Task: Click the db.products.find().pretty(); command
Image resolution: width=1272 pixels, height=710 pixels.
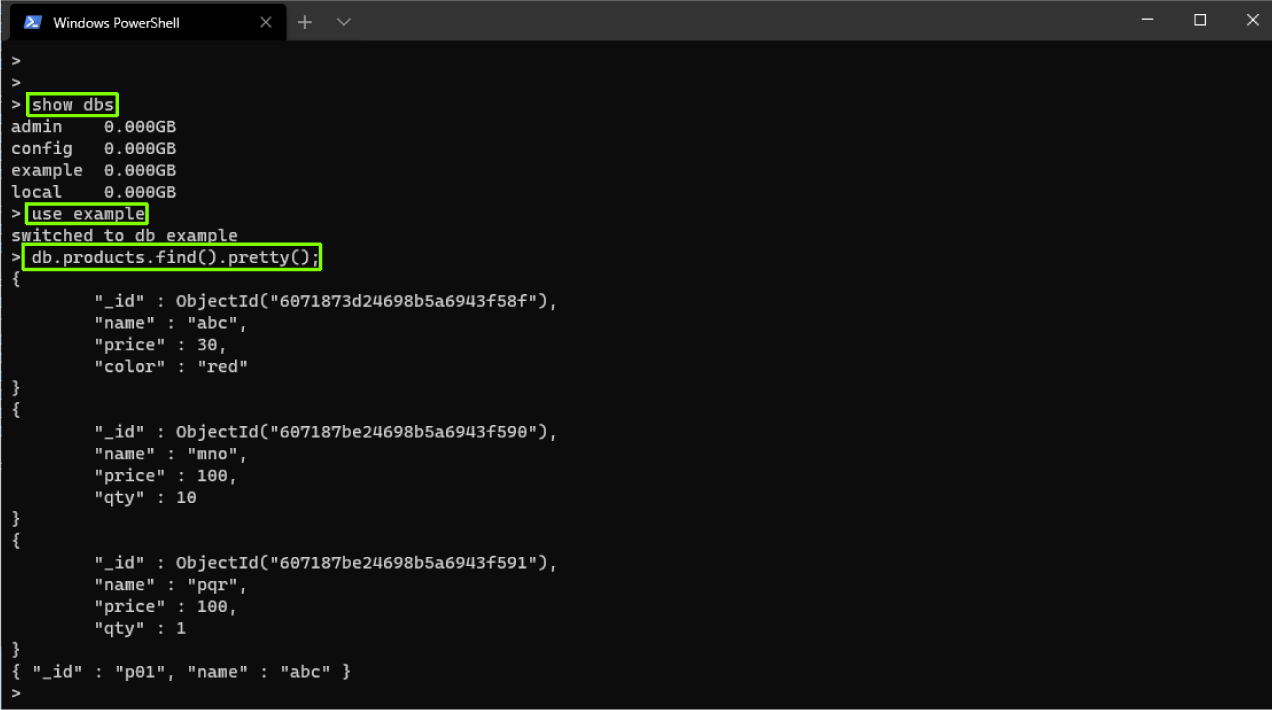Action: click(175, 258)
